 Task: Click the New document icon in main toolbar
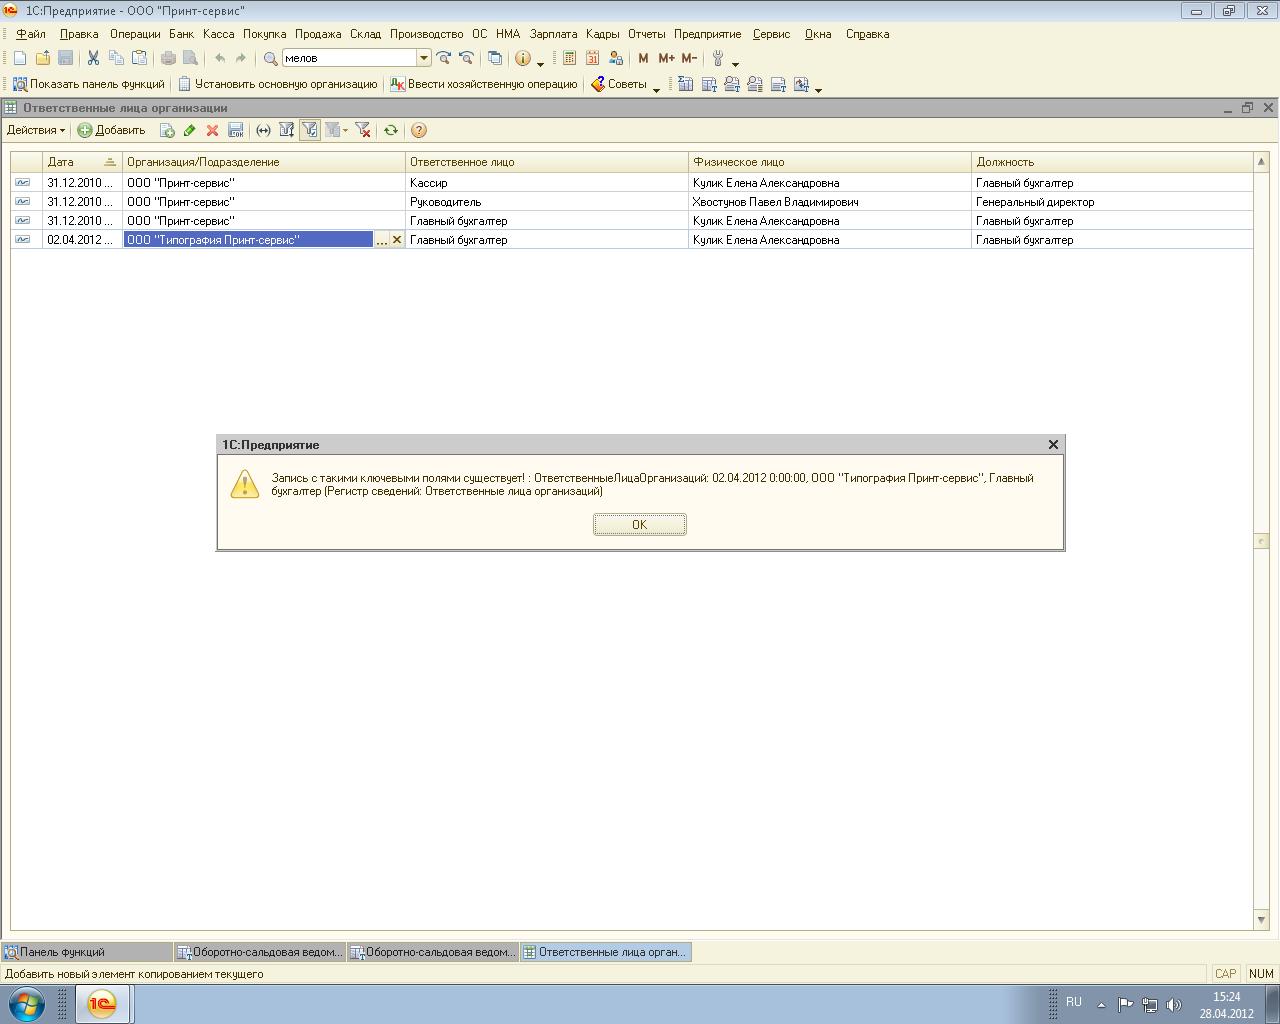click(x=20, y=58)
